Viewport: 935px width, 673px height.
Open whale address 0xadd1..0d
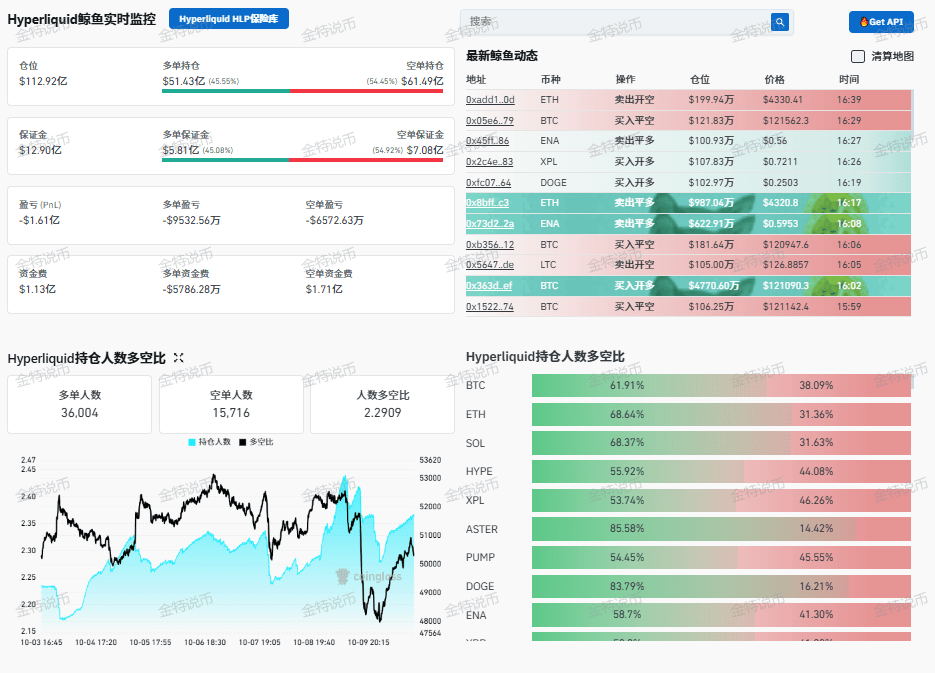click(x=490, y=100)
